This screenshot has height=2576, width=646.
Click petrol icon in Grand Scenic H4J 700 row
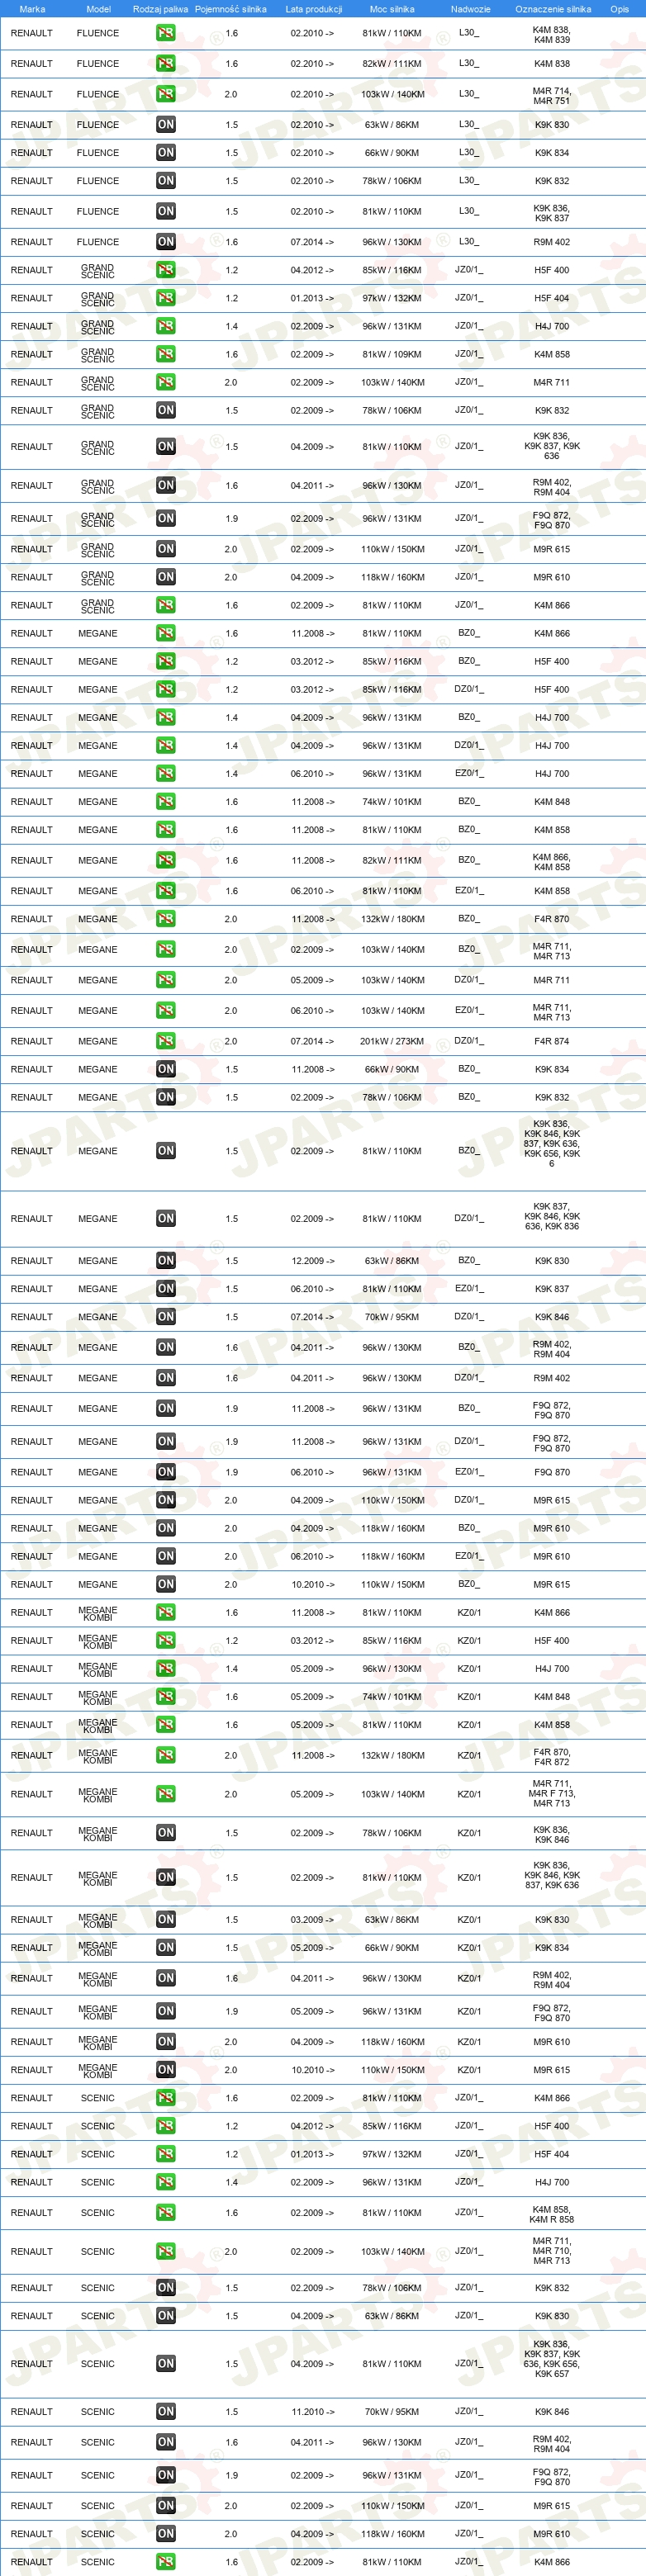click(x=166, y=326)
